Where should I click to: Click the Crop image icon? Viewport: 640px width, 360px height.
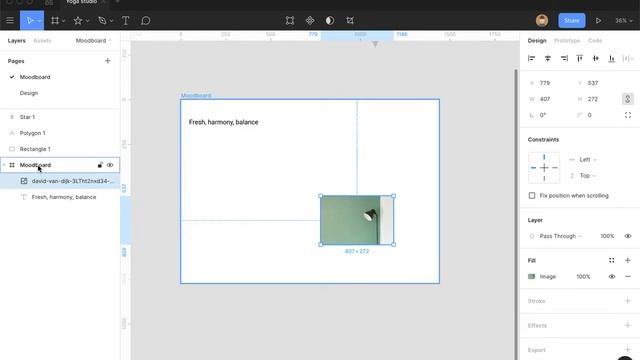point(350,20)
